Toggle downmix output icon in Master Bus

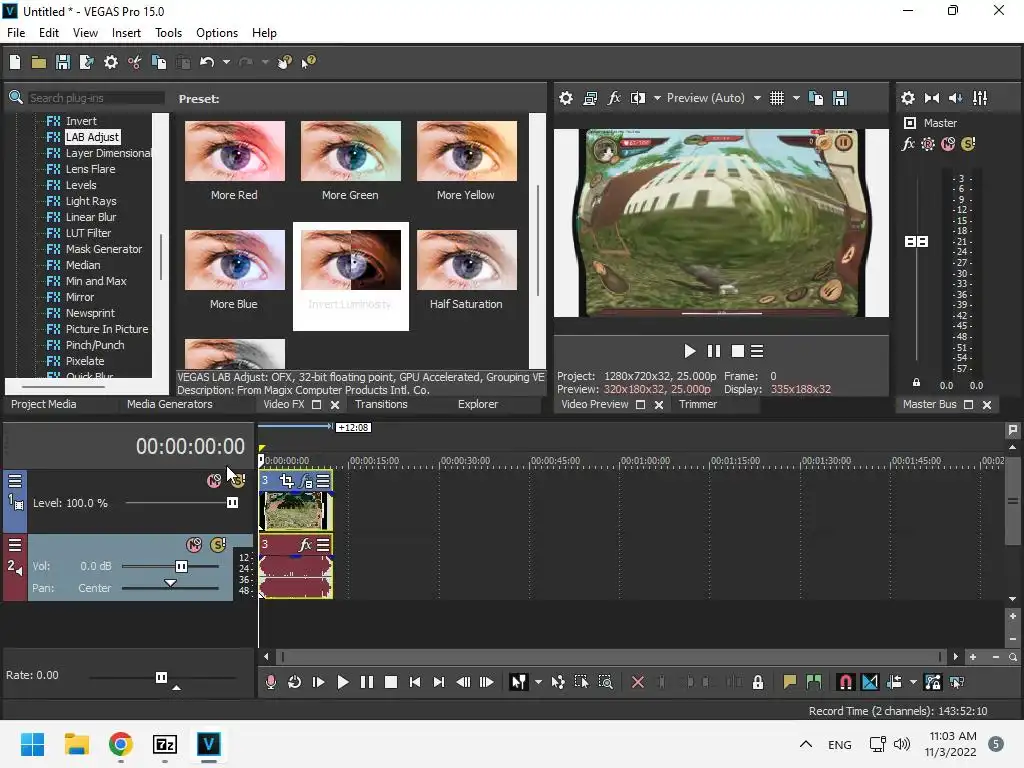932,98
